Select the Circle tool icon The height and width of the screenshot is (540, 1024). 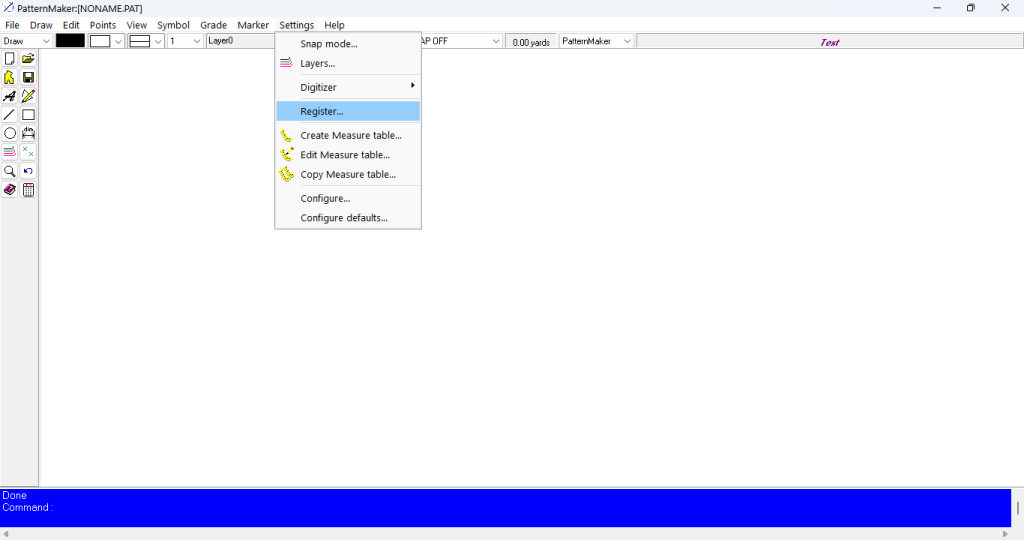coord(10,133)
